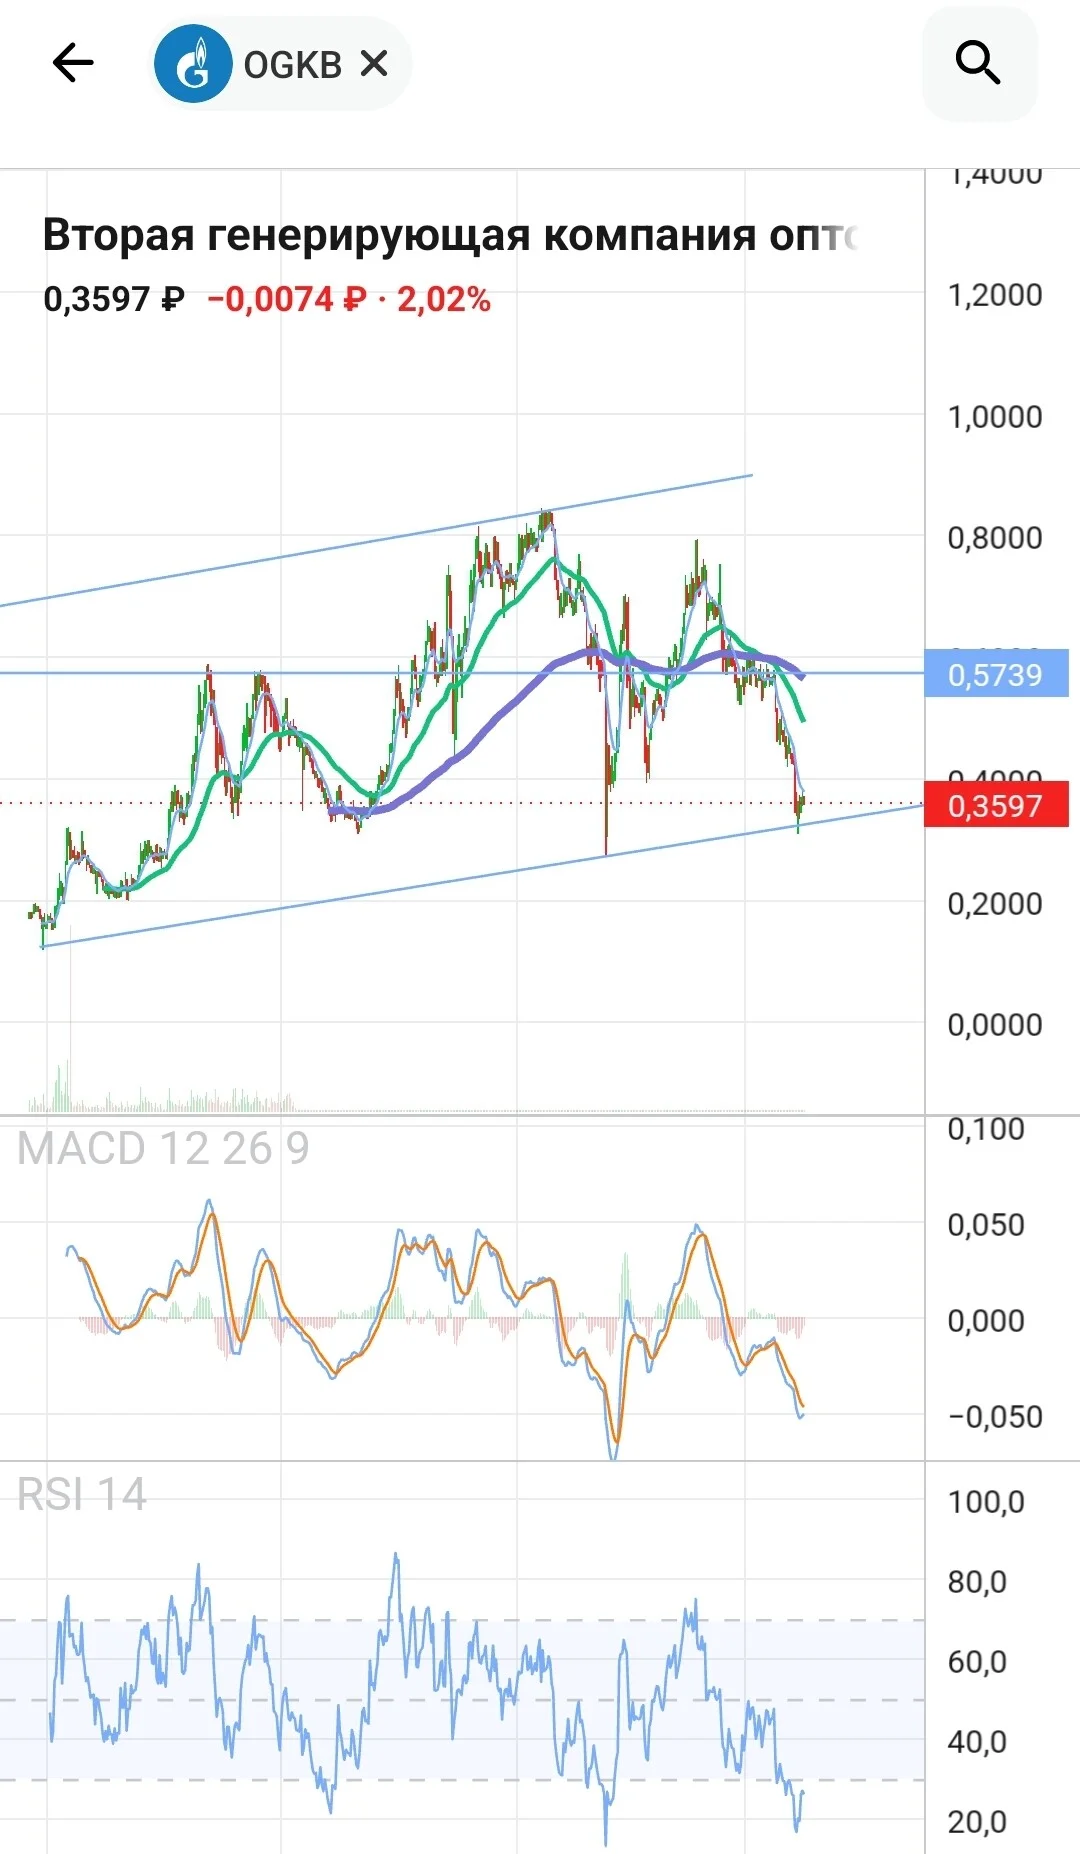Tap the company name heading
Viewport: 1080px width, 1854px height.
pyautogui.click(x=451, y=236)
